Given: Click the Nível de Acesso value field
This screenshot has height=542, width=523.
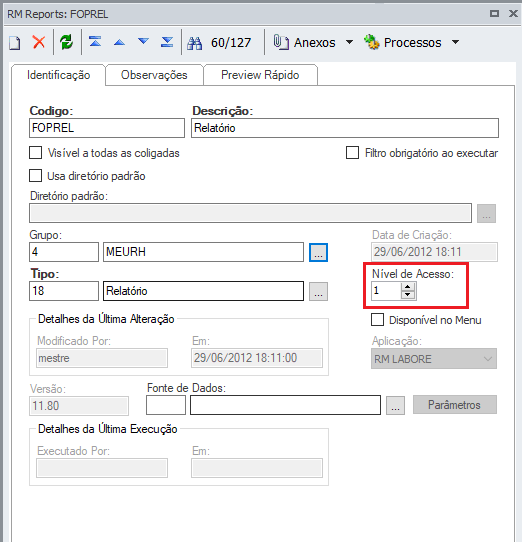Looking at the screenshot, I should (386, 291).
